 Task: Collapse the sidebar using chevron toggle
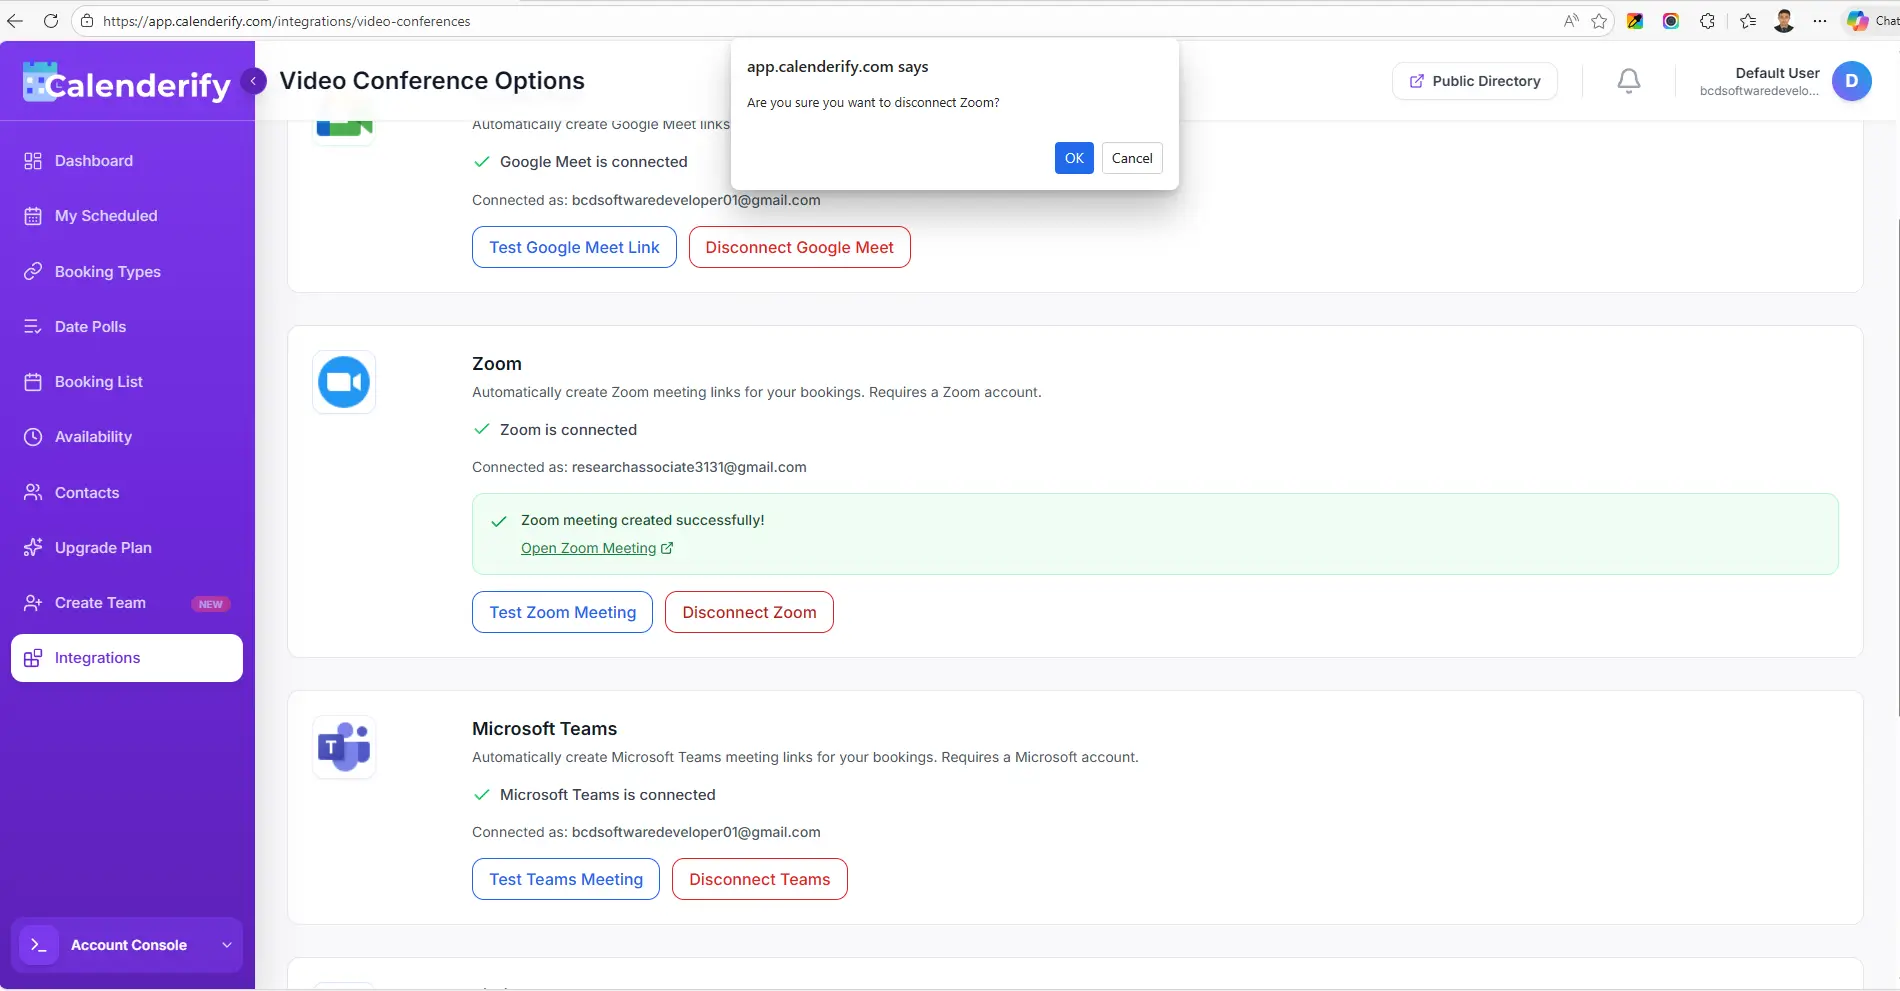click(254, 81)
